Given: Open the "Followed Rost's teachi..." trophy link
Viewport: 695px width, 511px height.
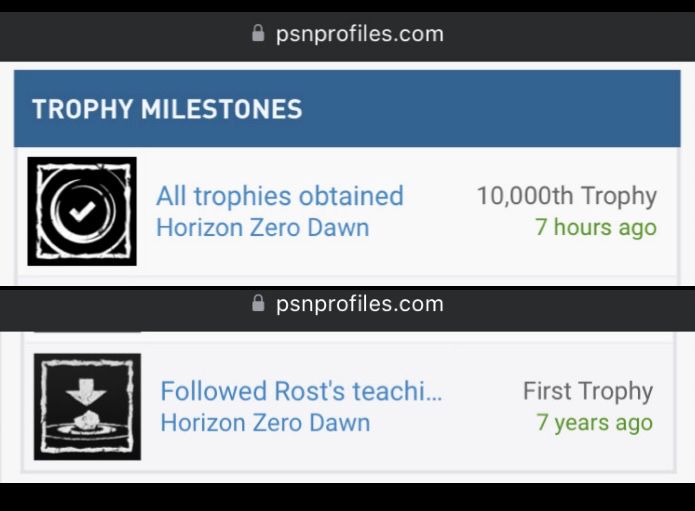Looking at the screenshot, I should [300, 391].
